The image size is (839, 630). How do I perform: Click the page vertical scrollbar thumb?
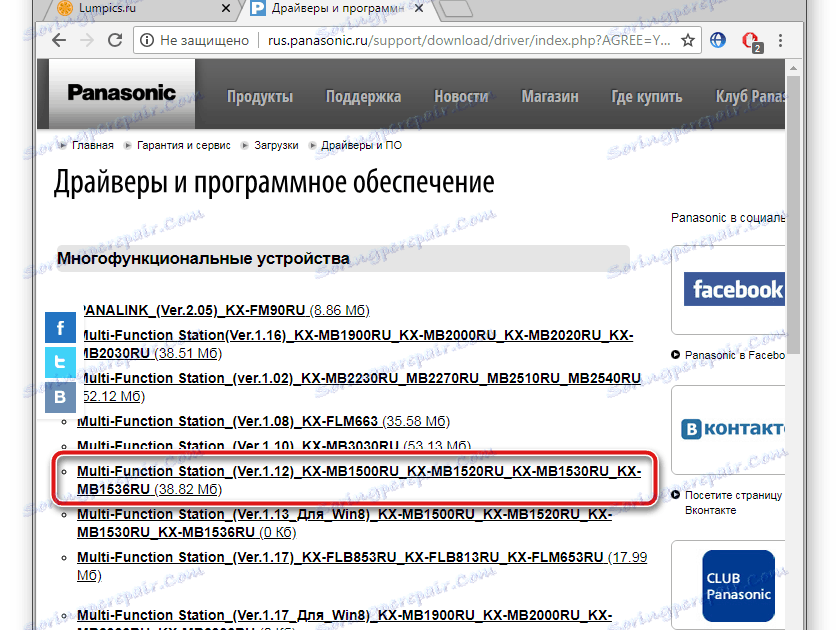click(793, 214)
